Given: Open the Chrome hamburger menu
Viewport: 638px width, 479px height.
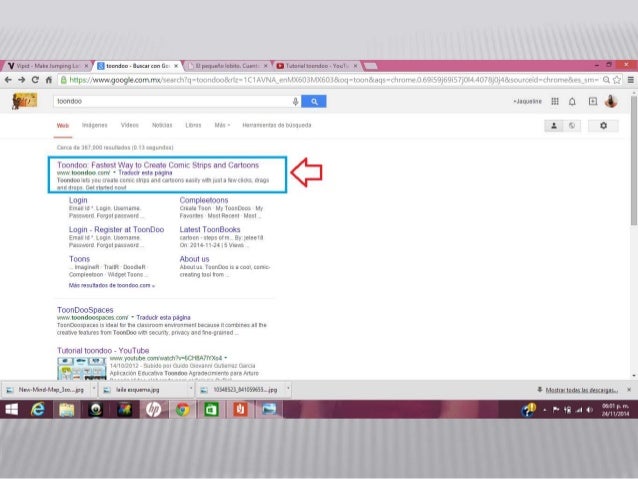Looking at the screenshot, I should (x=630, y=80).
